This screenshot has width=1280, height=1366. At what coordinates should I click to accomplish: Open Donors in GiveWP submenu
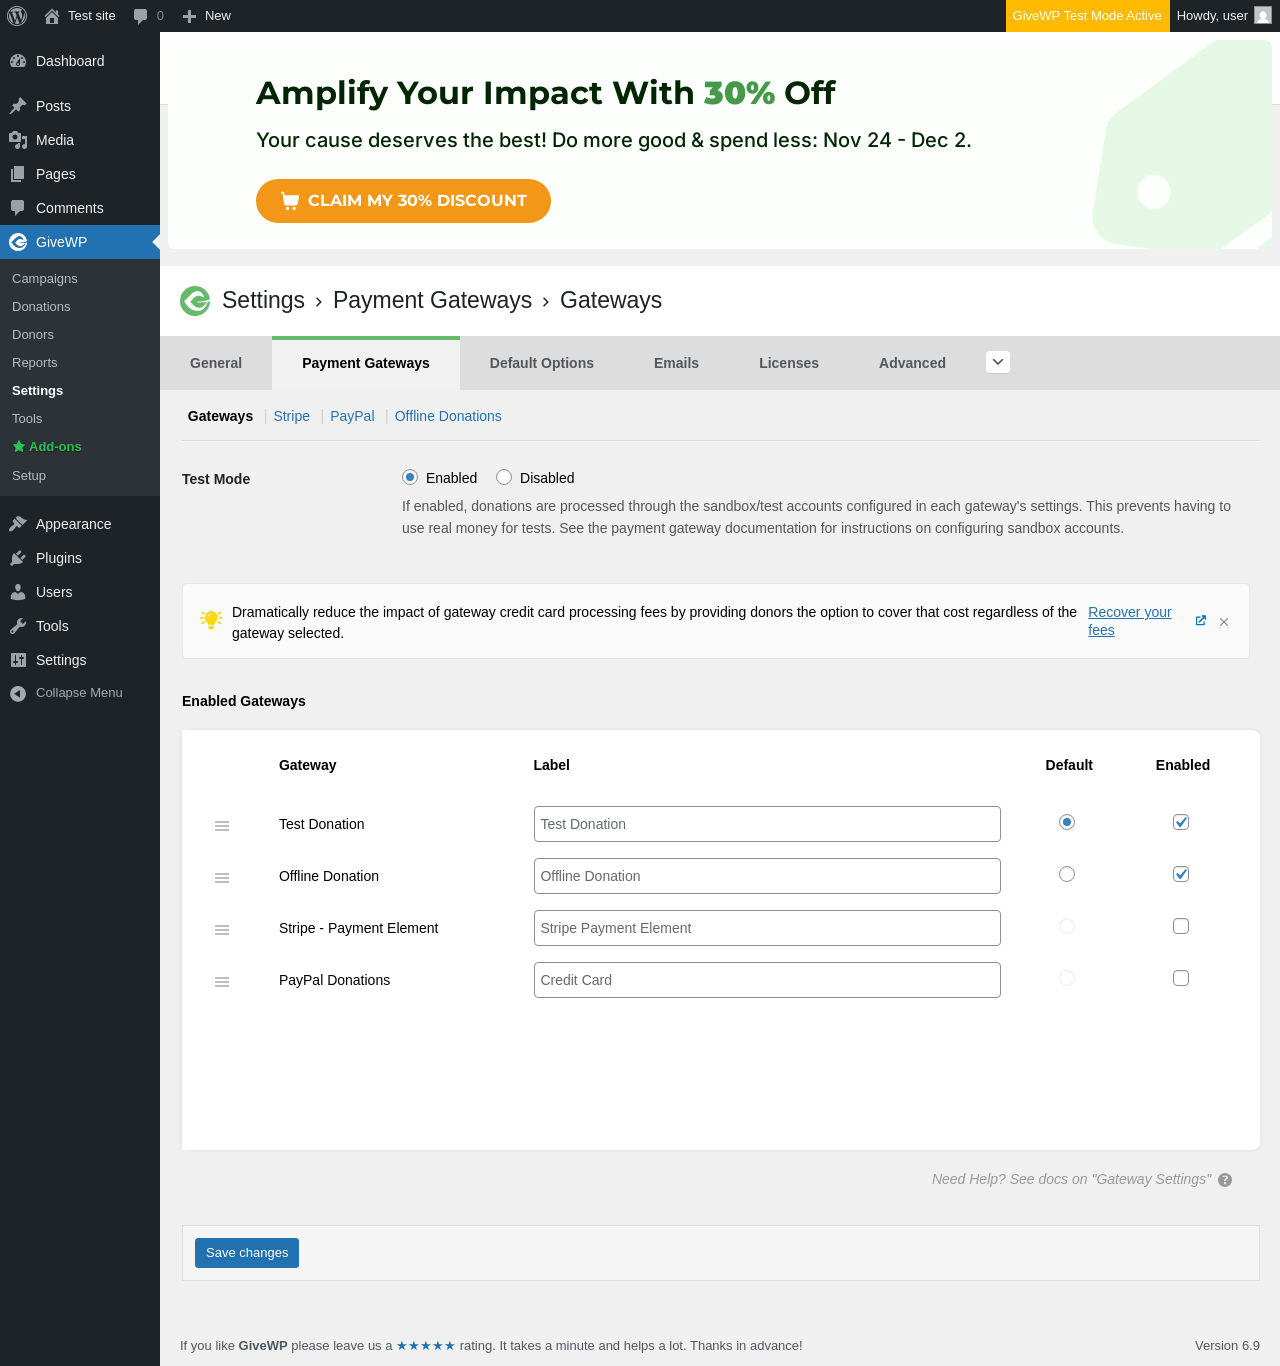(x=33, y=335)
